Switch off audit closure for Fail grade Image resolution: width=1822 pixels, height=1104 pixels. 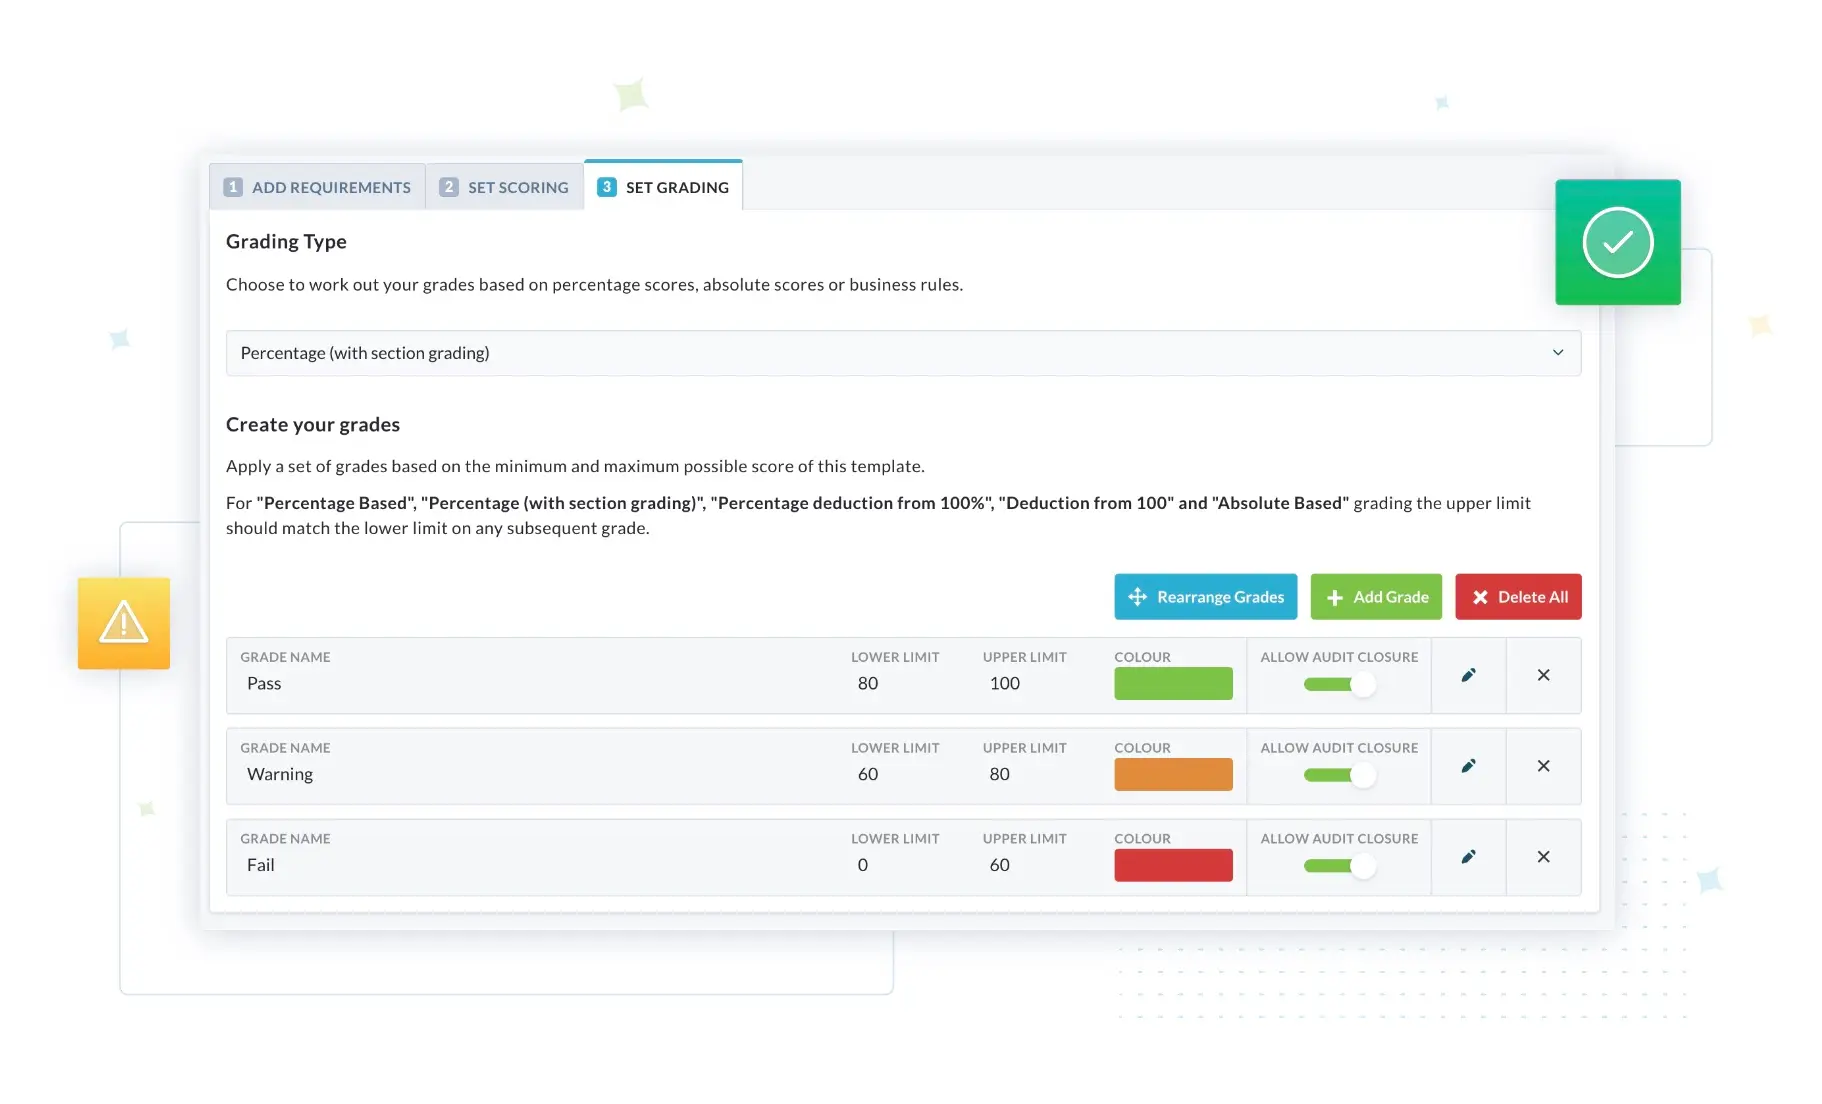pos(1340,866)
